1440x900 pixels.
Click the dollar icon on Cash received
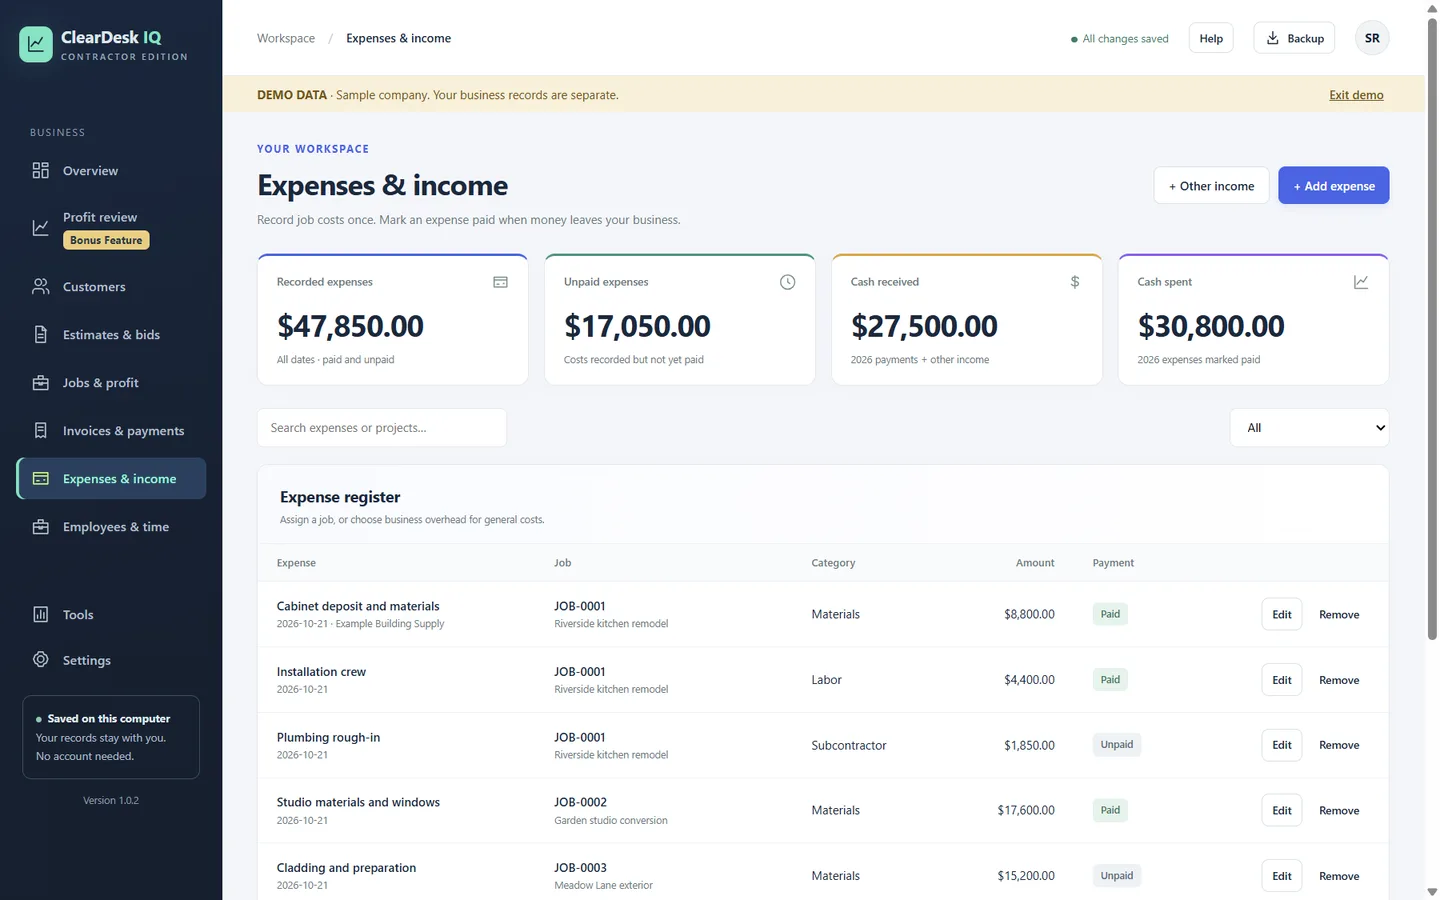(1075, 282)
